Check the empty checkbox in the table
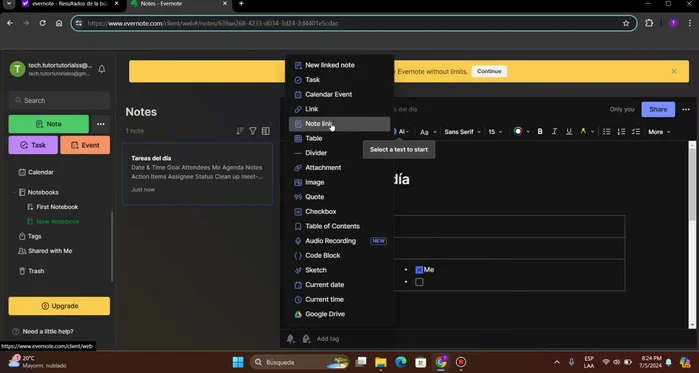699x373 pixels. point(419,282)
